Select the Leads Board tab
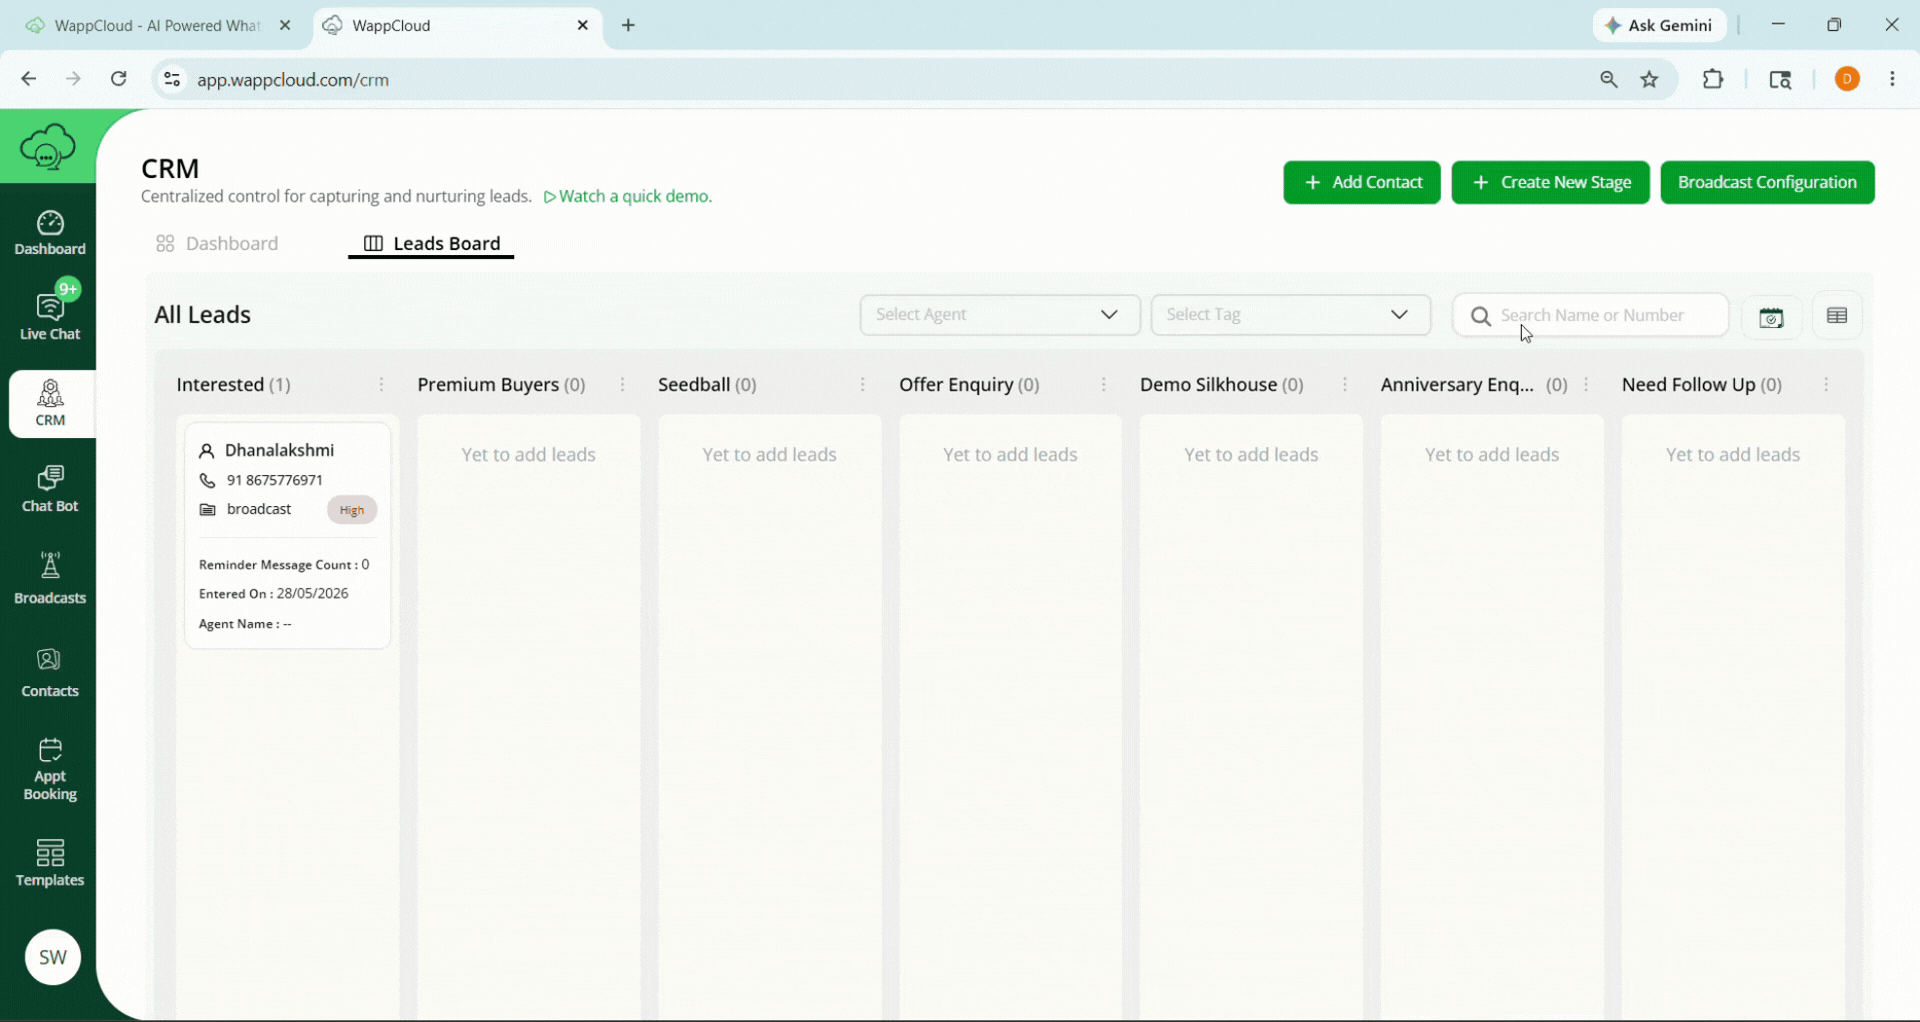 pos(431,244)
